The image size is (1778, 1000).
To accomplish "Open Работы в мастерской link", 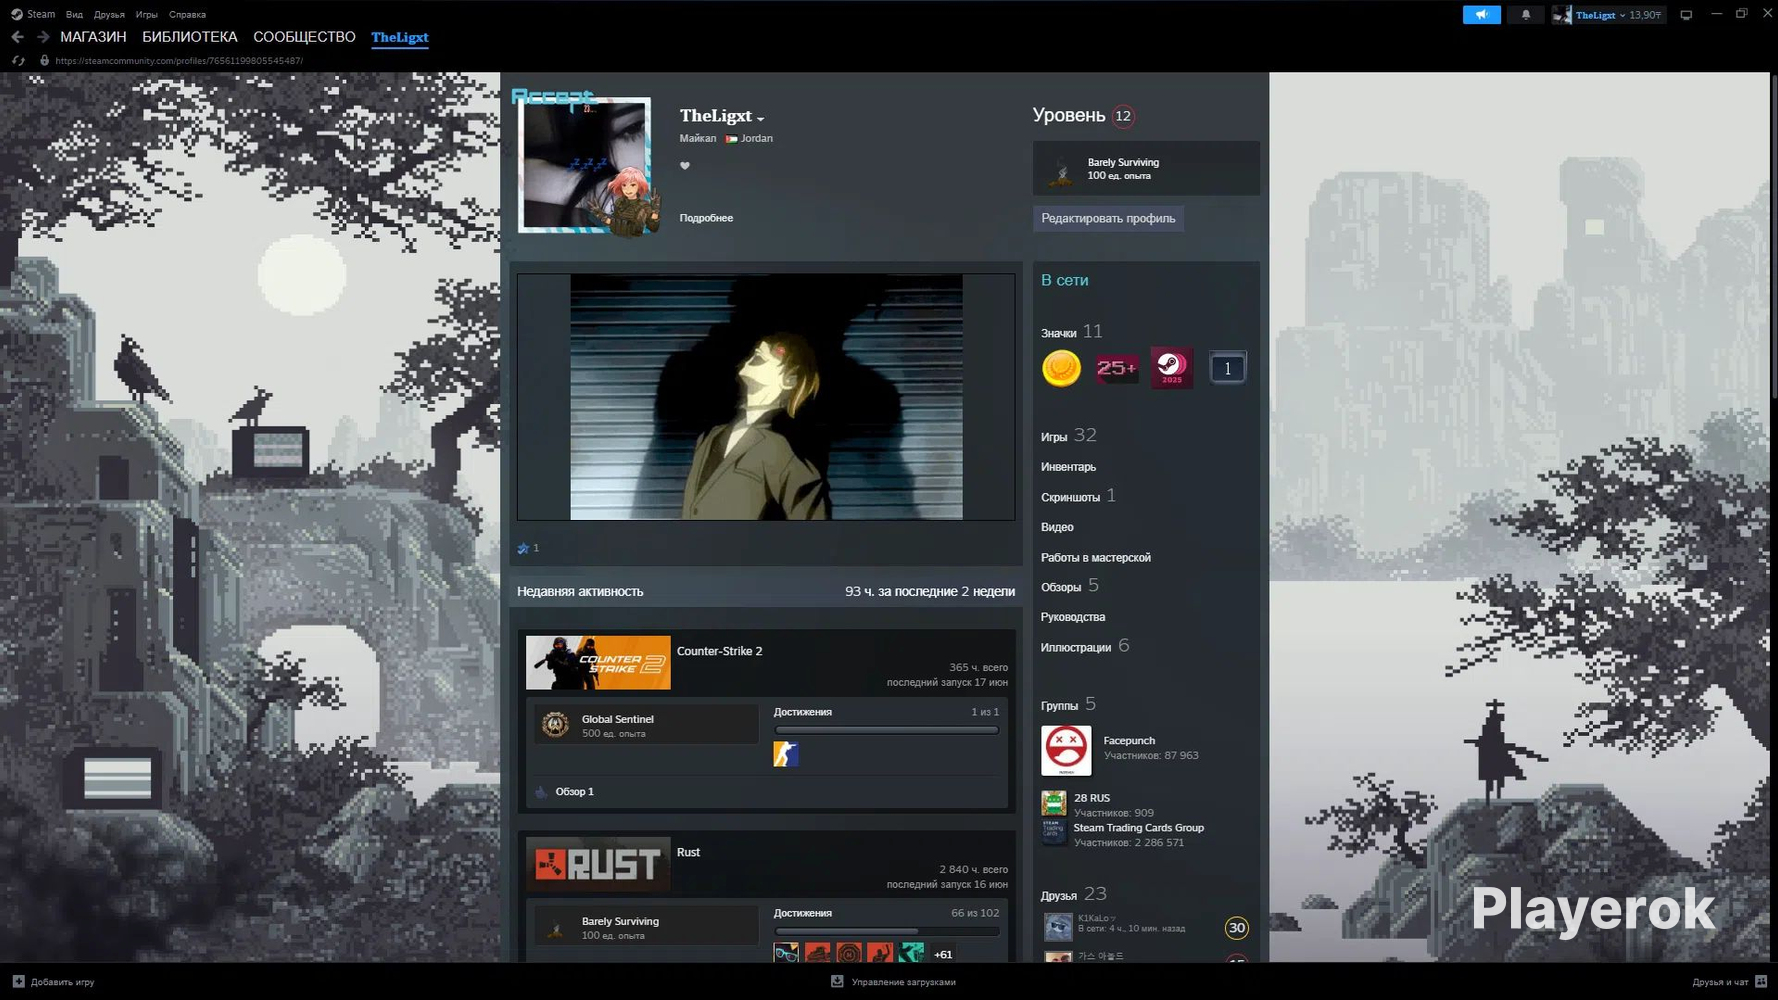I will 1095,558.
